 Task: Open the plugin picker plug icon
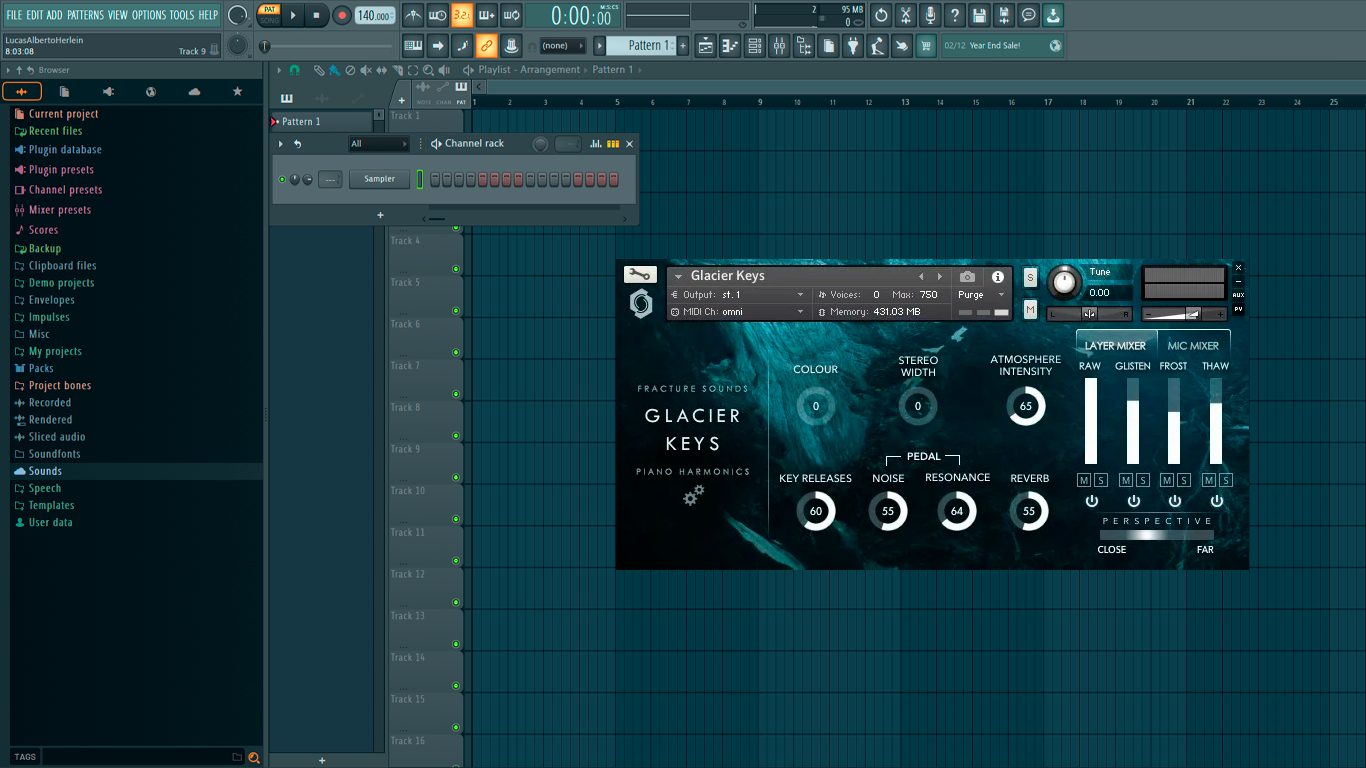(x=853, y=45)
